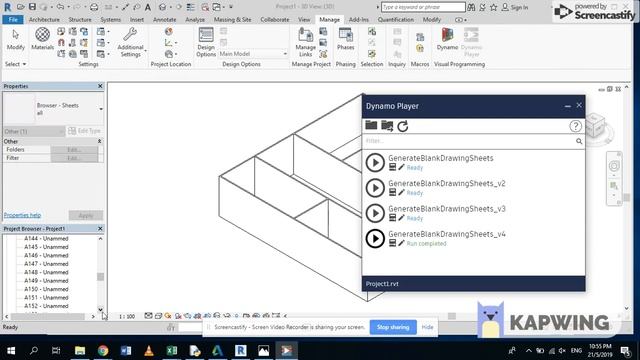This screenshot has height=360, width=640.
Task: Open Revit from the taskbar
Action: [240, 351]
